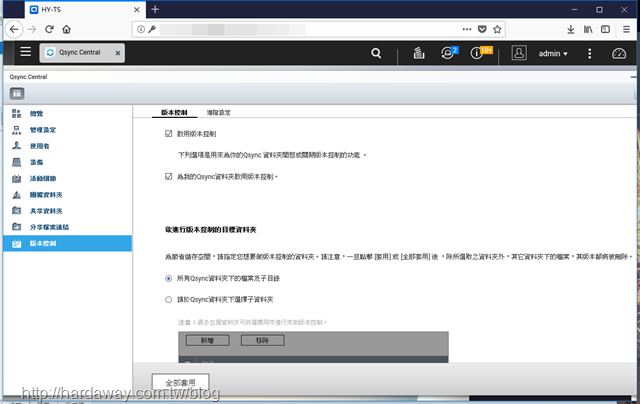Select choose subfolders under Qsync radio
Screen dimensions: 640x404
click(x=168, y=300)
